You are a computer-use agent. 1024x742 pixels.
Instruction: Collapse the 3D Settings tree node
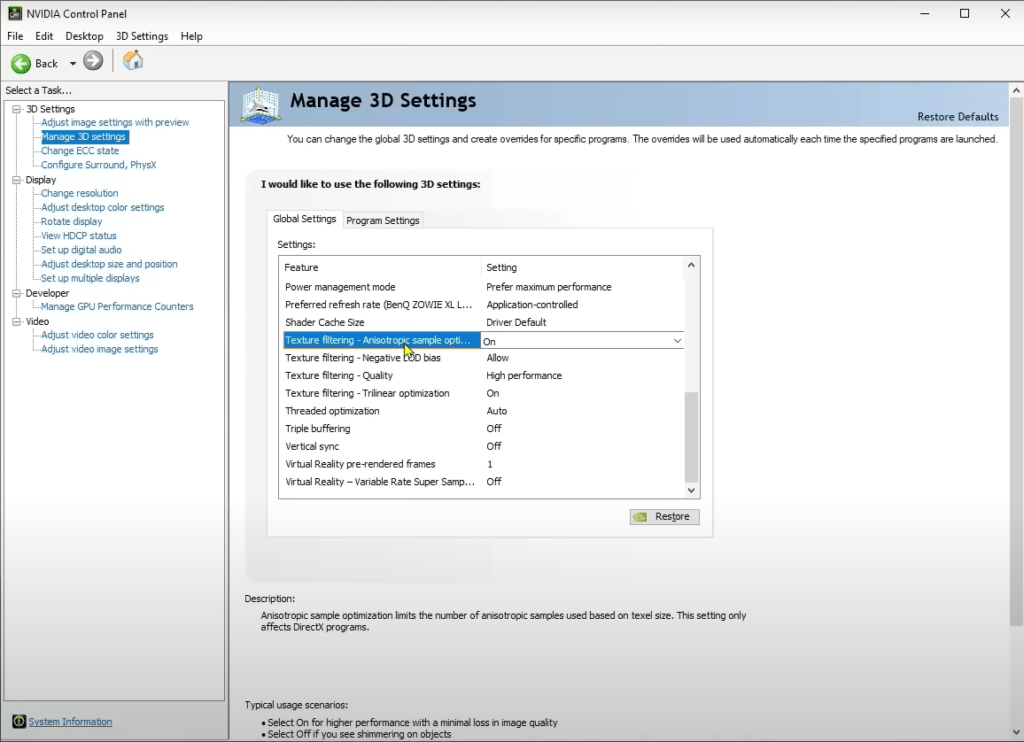[x=16, y=109]
